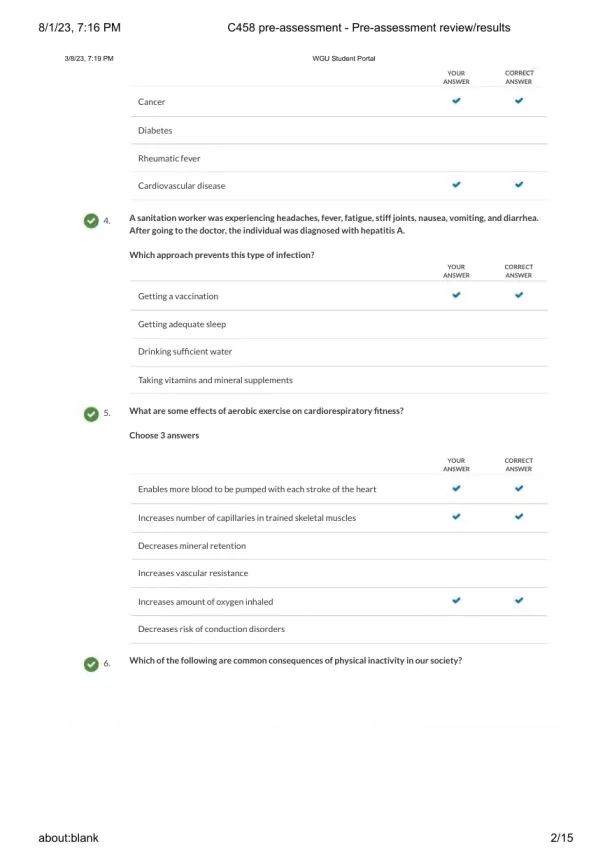Image resolution: width=612 pixels, height=867 pixels.
Task: Select the Diabetes answer option
Action: point(155,130)
